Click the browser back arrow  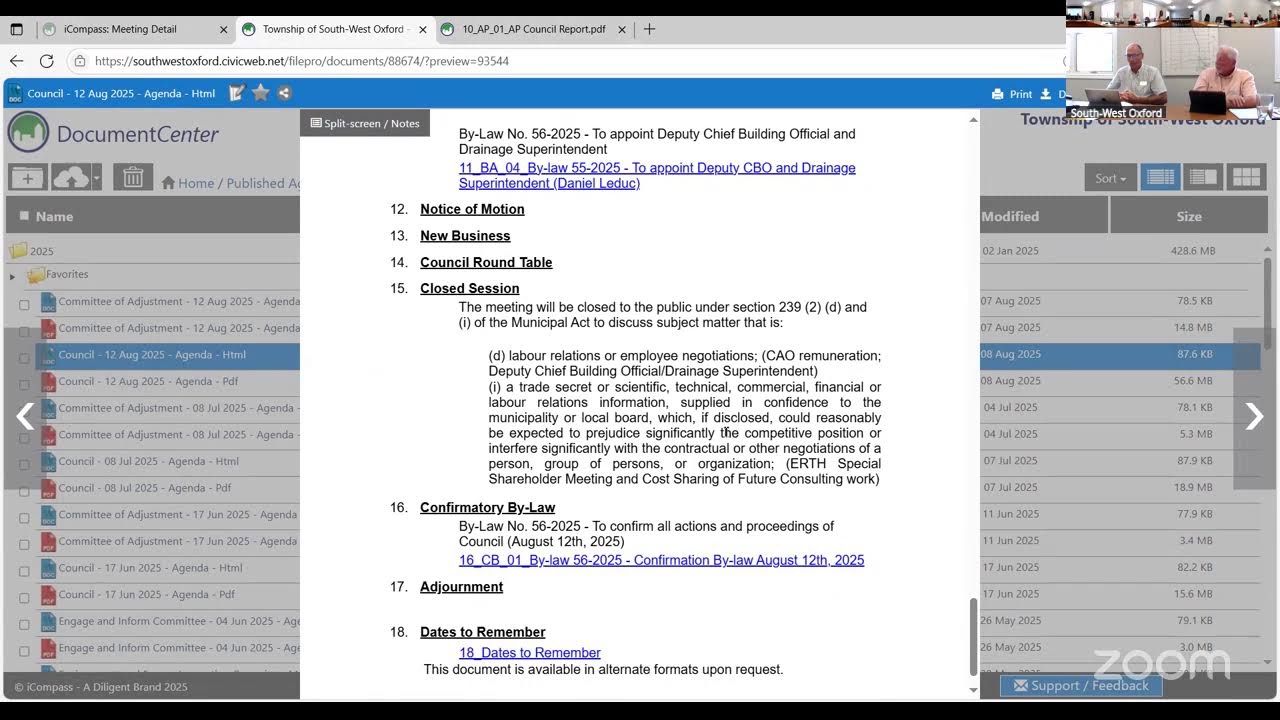coord(17,61)
